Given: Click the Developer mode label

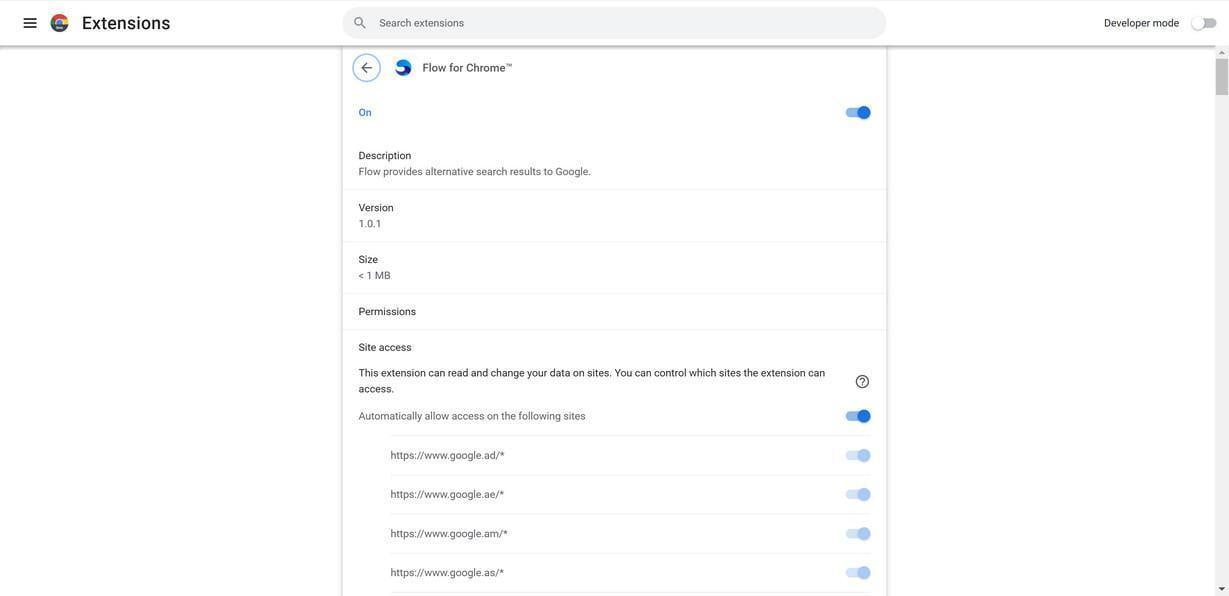Looking at the screenshot, I should [1141, 23].
